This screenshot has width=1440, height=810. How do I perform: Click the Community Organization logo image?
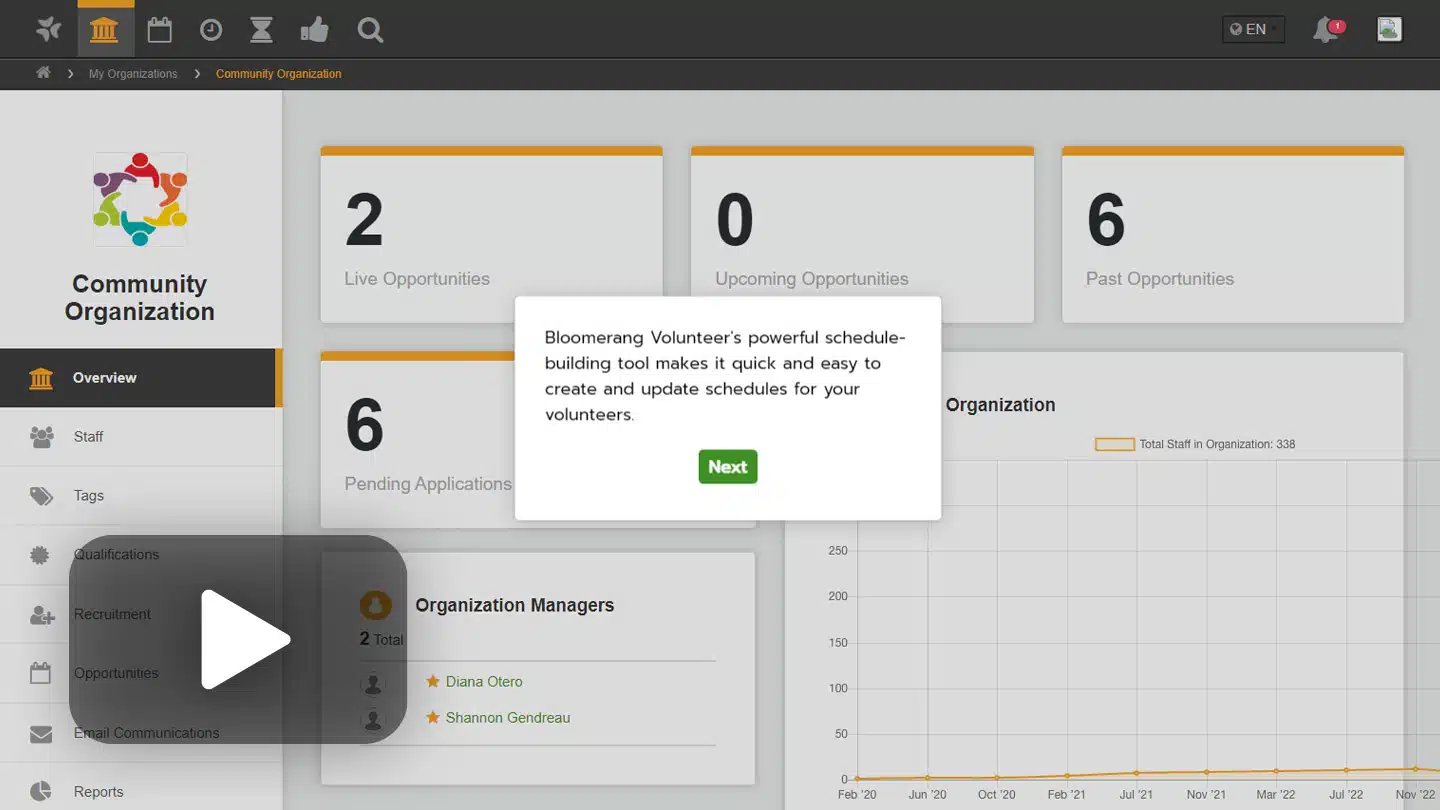click(x=140, y=199)
